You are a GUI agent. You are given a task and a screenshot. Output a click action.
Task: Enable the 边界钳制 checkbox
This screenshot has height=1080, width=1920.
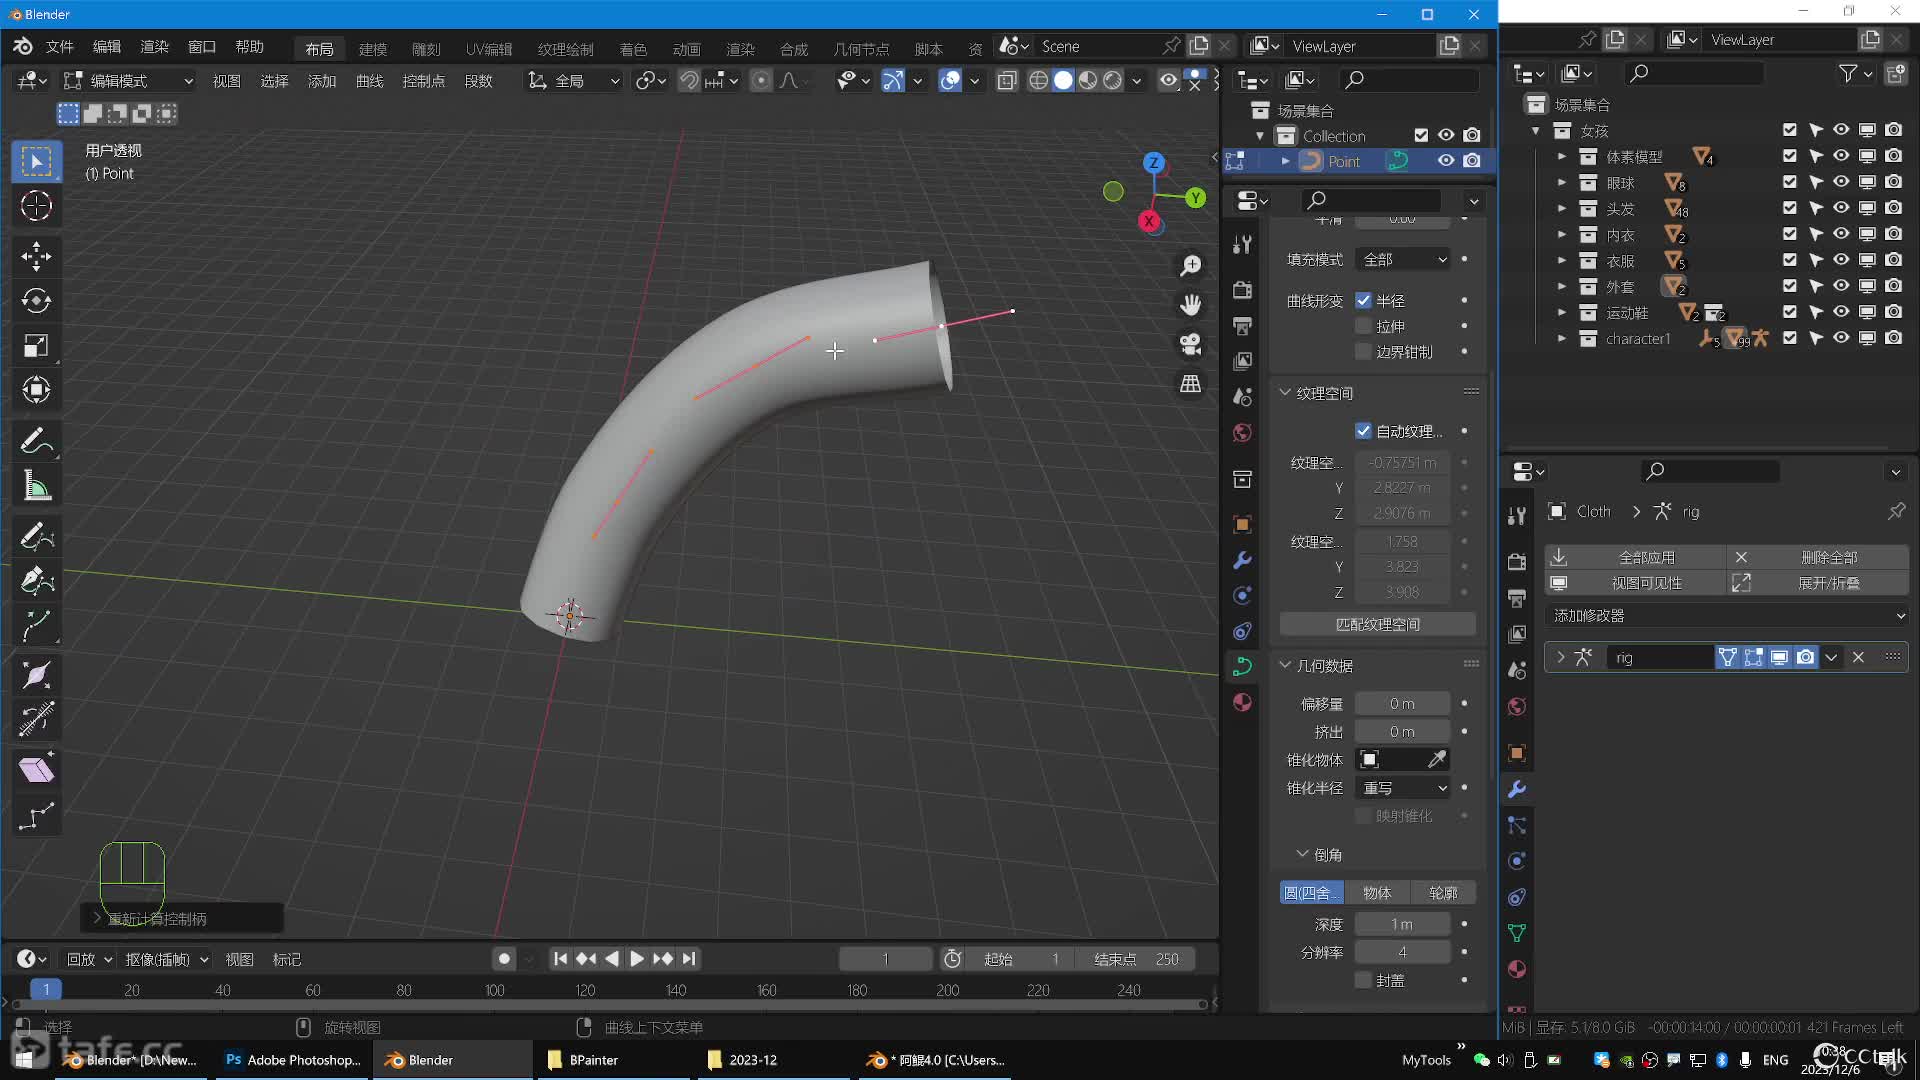[x=1363, y=352]
